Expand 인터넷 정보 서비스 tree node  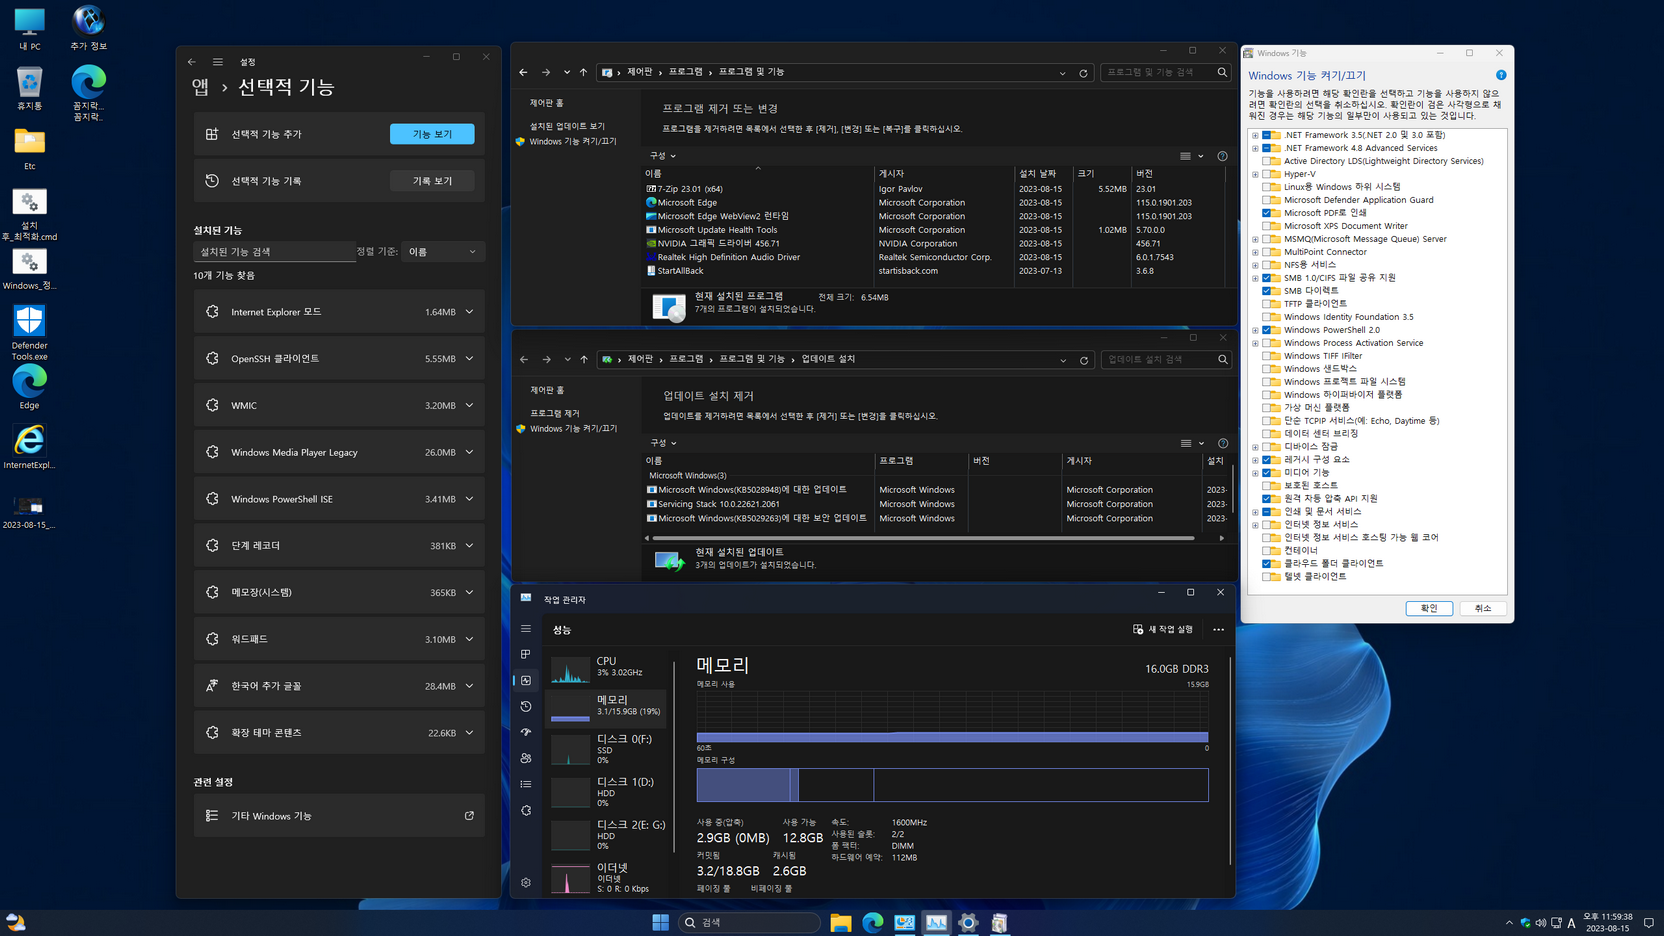tap(1255, 525)
